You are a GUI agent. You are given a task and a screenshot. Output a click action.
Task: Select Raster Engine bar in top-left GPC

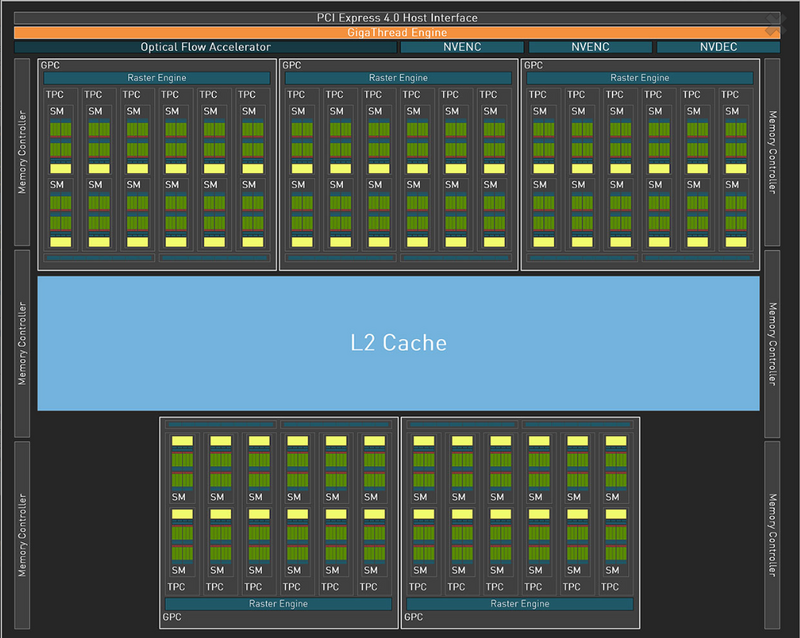157,78
